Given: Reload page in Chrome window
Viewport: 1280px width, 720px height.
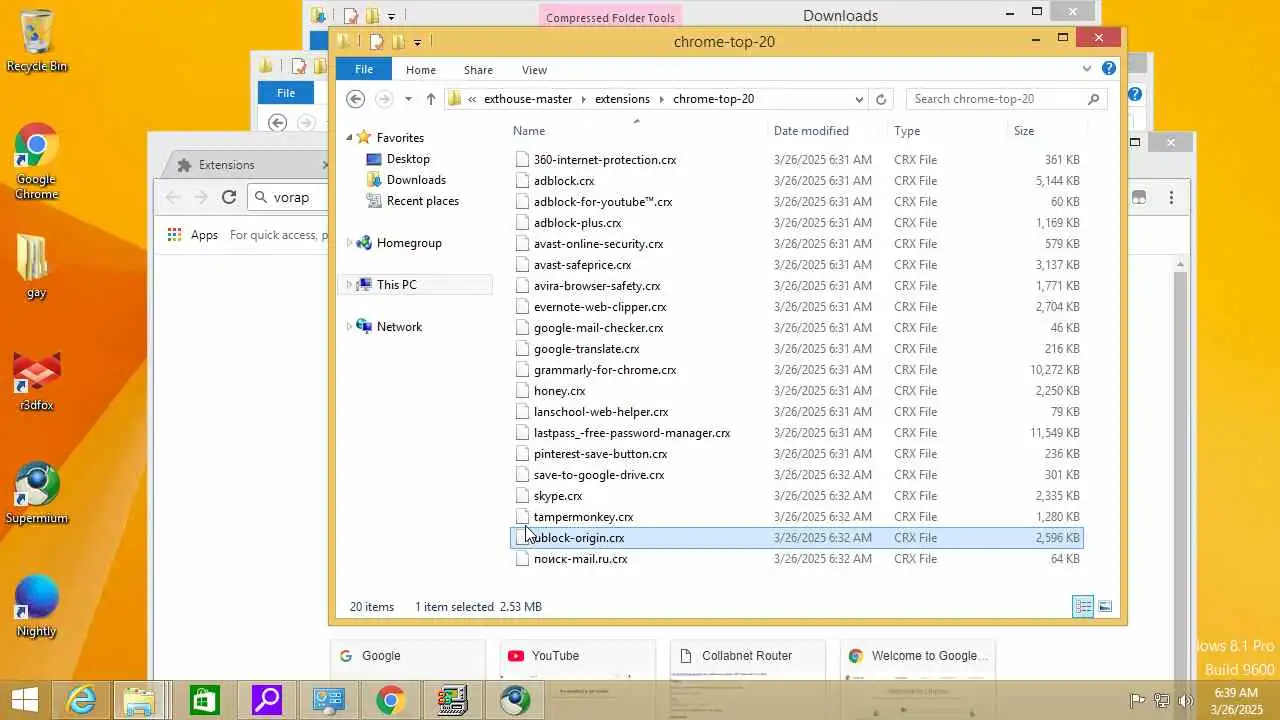Looking at the screenshot, I should (229, 197).
